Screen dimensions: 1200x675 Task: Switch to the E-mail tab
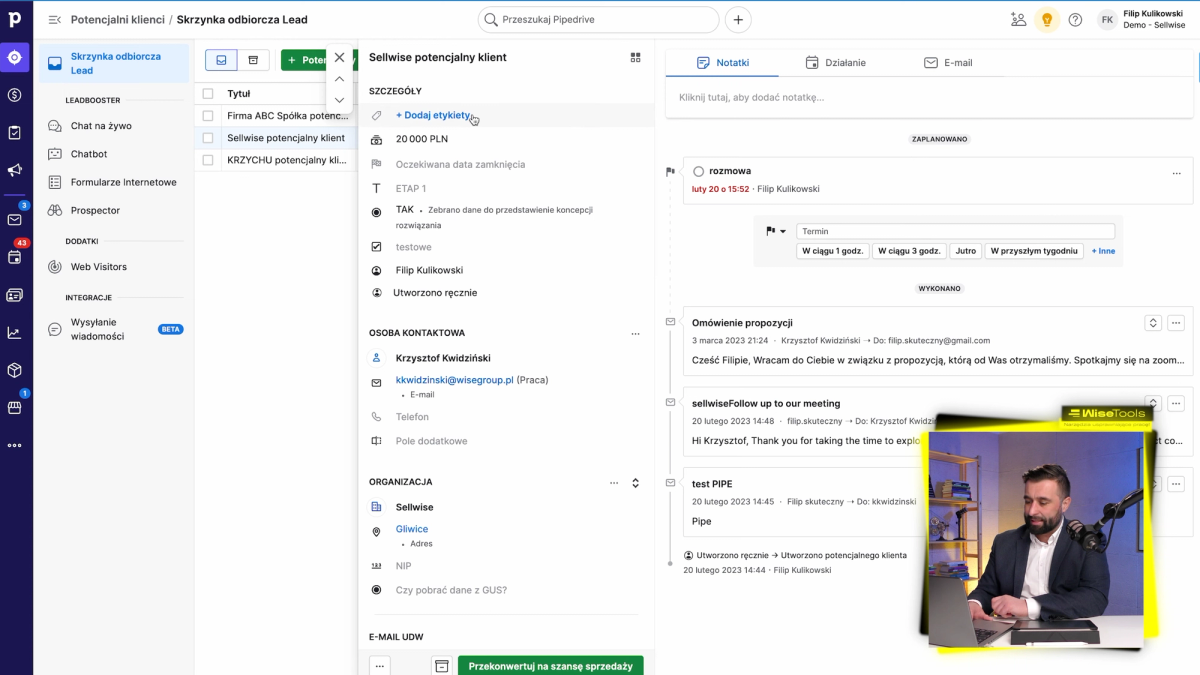(948, 62)
